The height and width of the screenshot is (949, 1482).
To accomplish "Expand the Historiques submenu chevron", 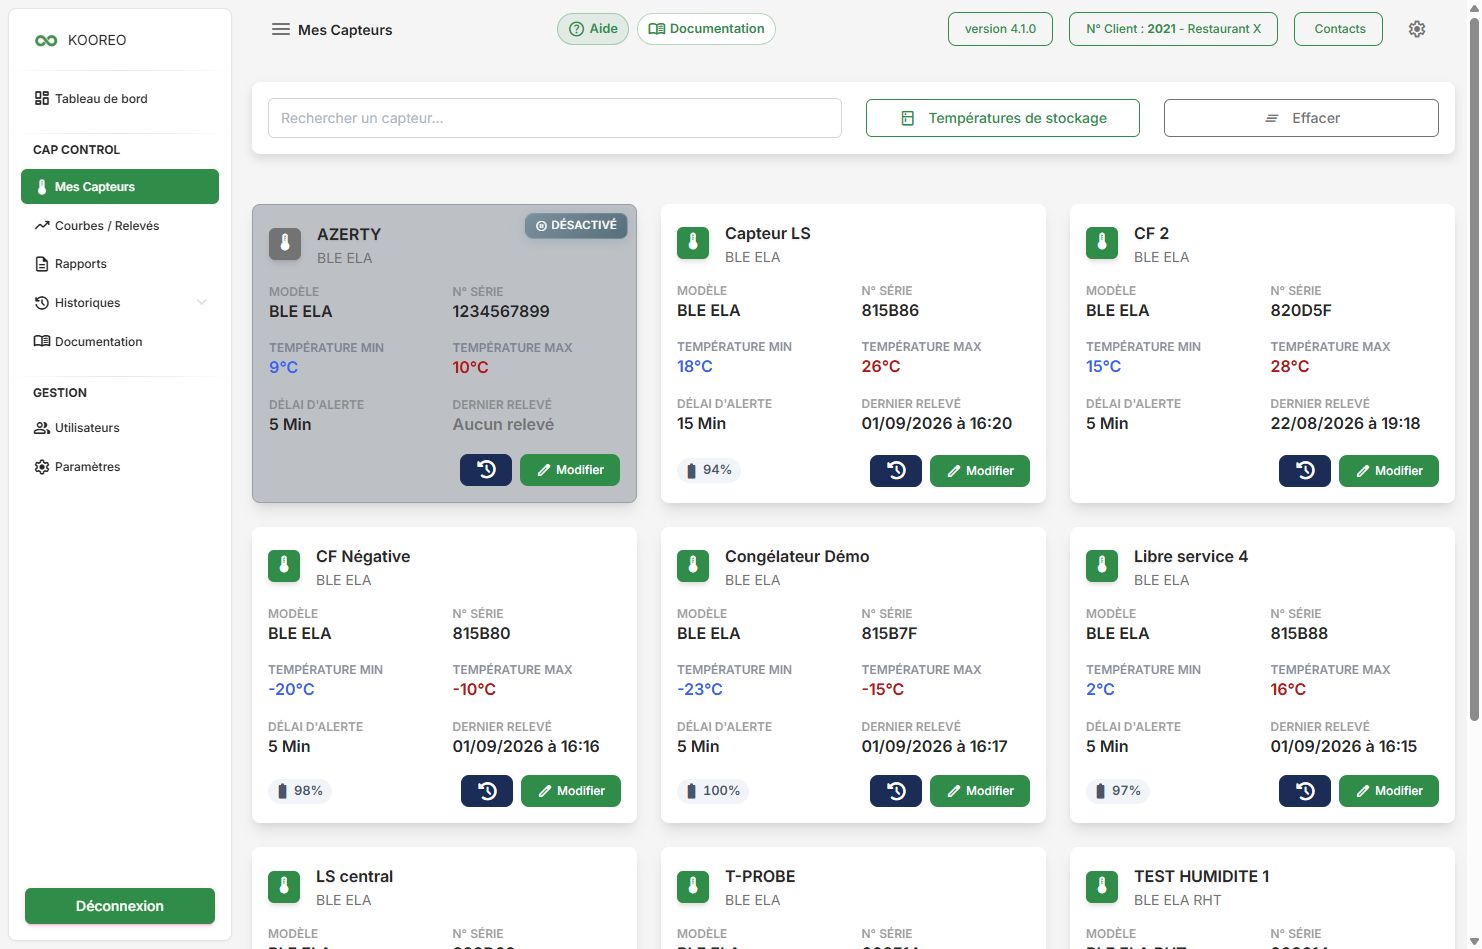I will coord(202,303).
